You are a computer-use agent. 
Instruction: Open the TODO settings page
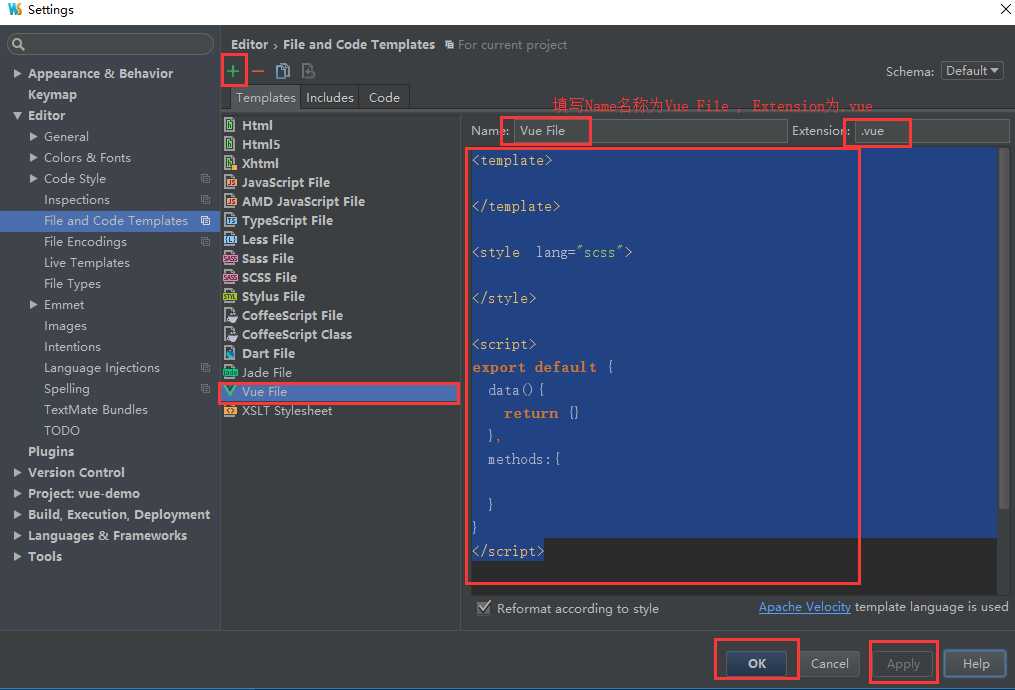point(61,430)
